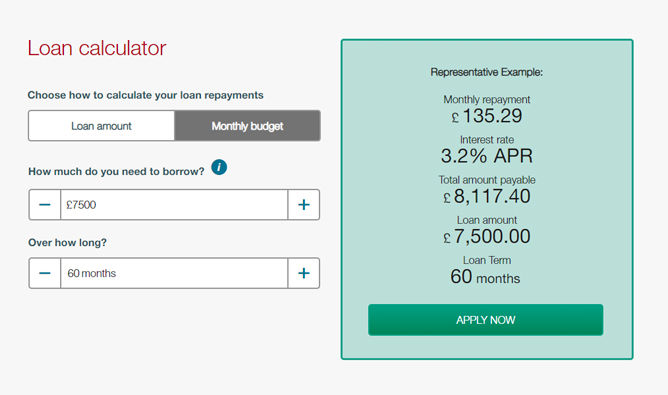Reduce the loan term using minus

pos(45,273)
